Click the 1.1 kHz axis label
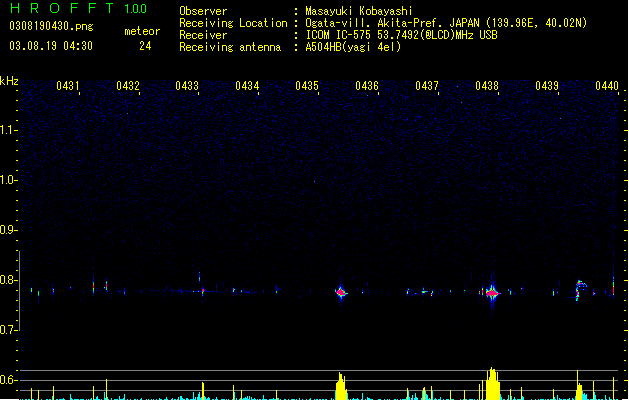 8,130
